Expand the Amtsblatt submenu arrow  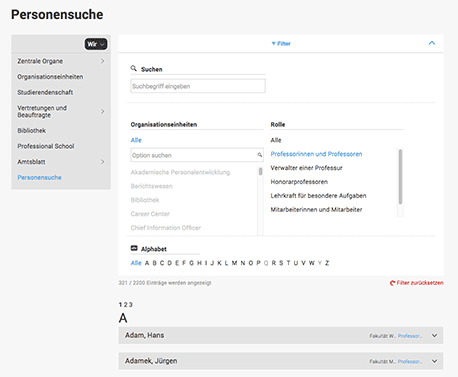pos(103,162)
